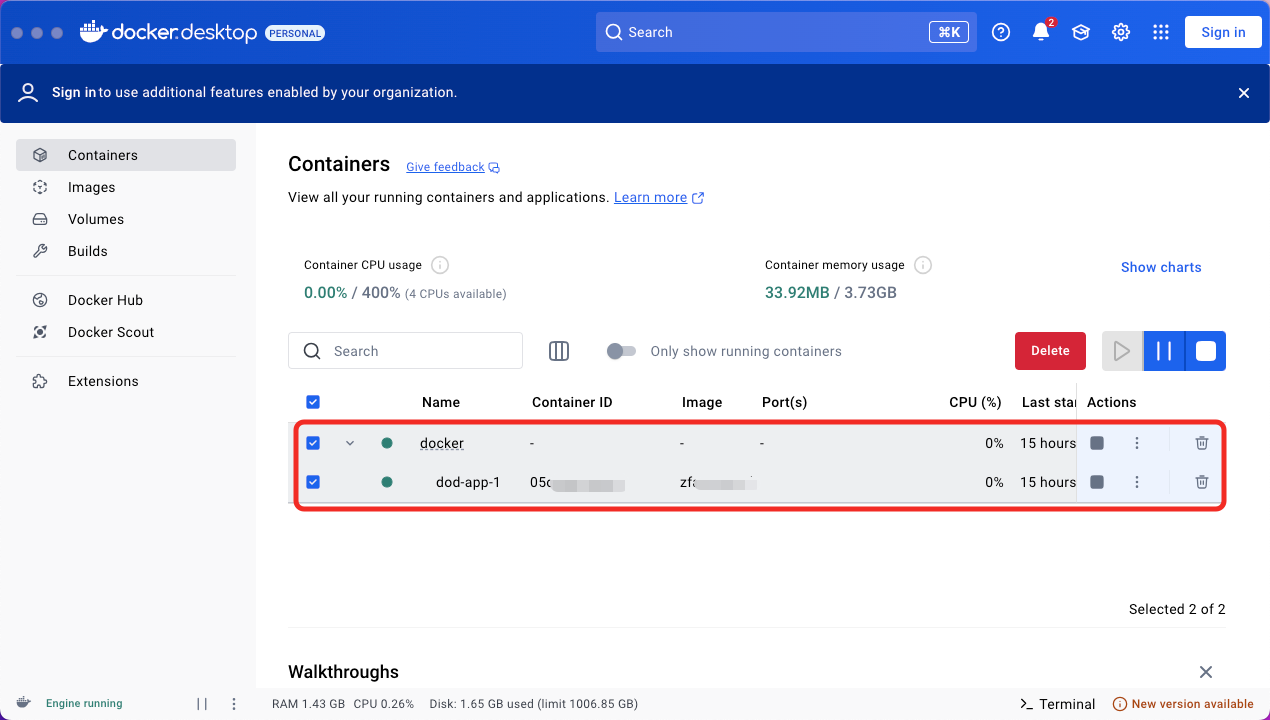Click the top Search bar
Viewport: 1270px width, 720px height.
[786, 32]
